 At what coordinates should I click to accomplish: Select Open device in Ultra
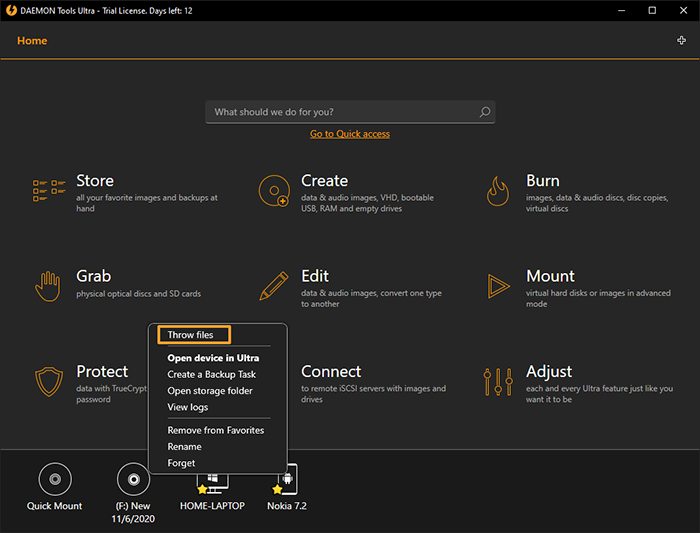pos(213,358)
